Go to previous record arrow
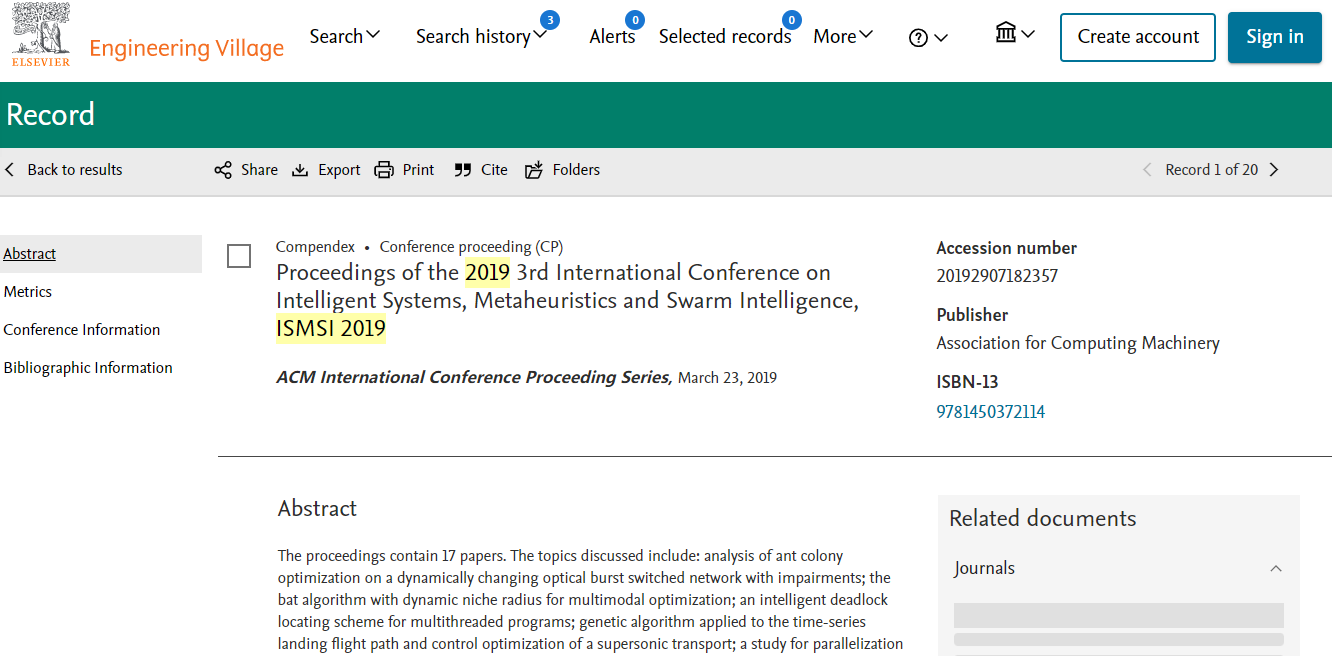Image resolution: width=1332 pixels, height=656 pixels. pyautogui.click(x=1147, y=170)
